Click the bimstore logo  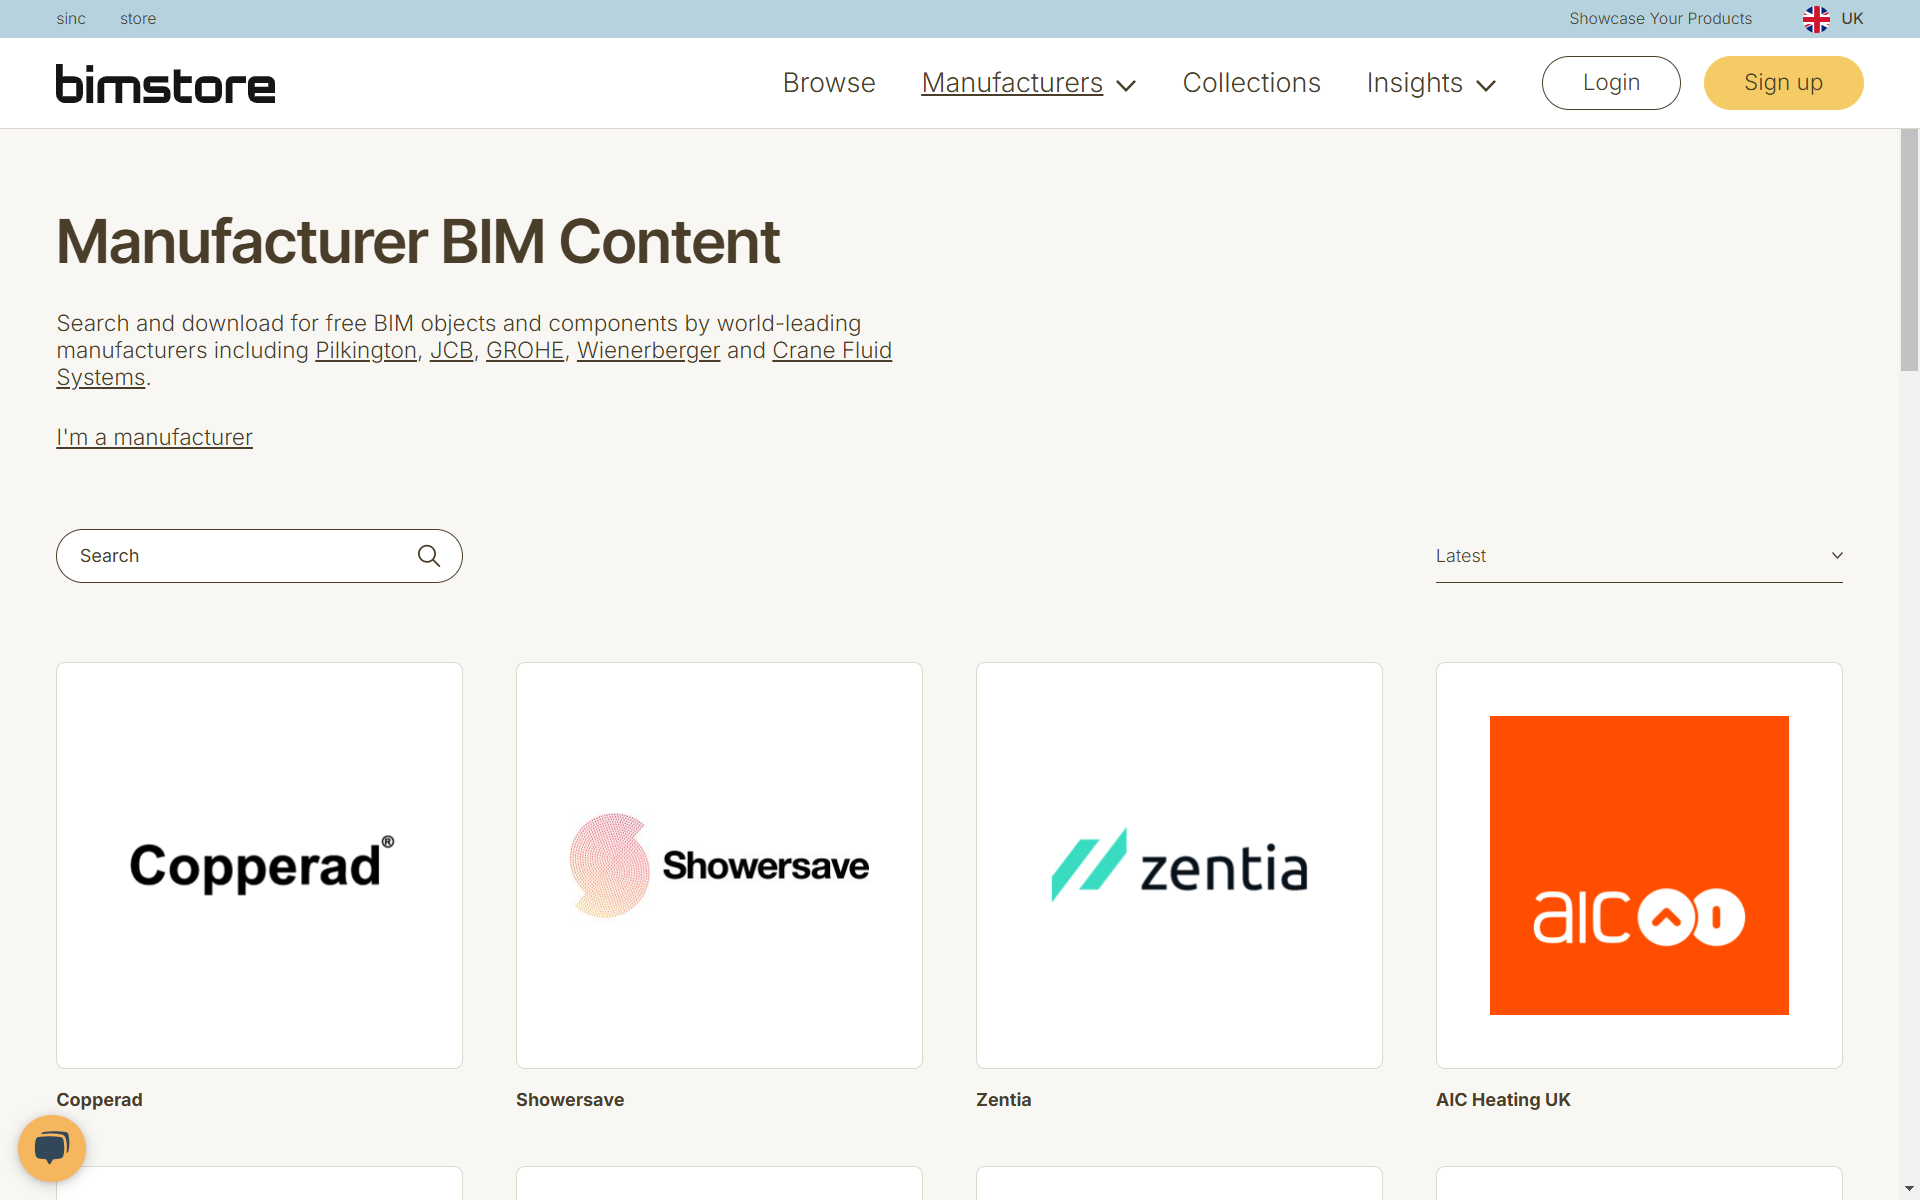165,84
